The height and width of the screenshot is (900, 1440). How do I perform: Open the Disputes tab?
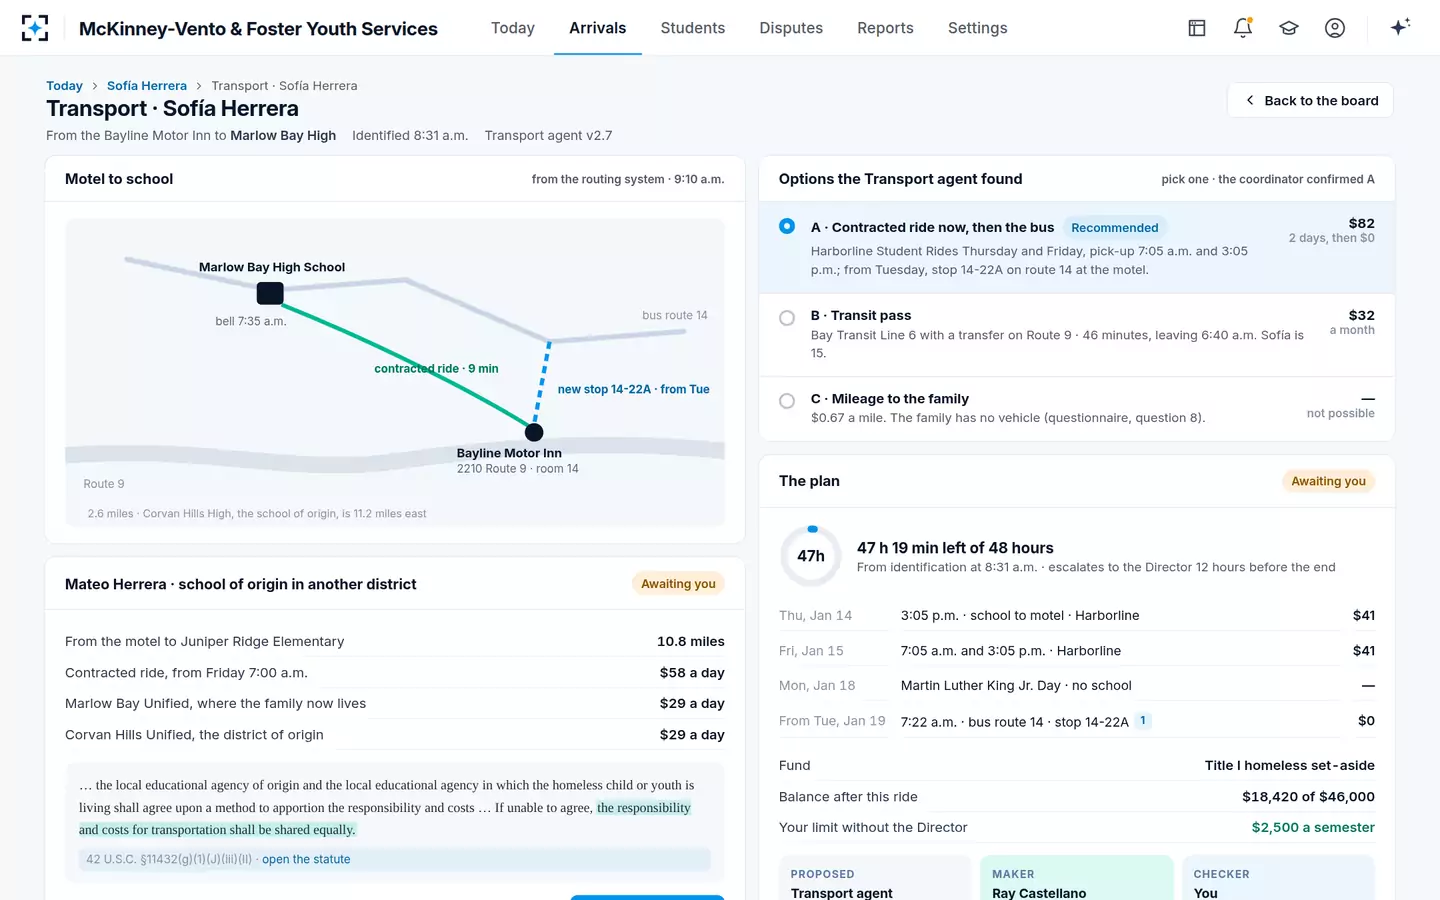791,28
